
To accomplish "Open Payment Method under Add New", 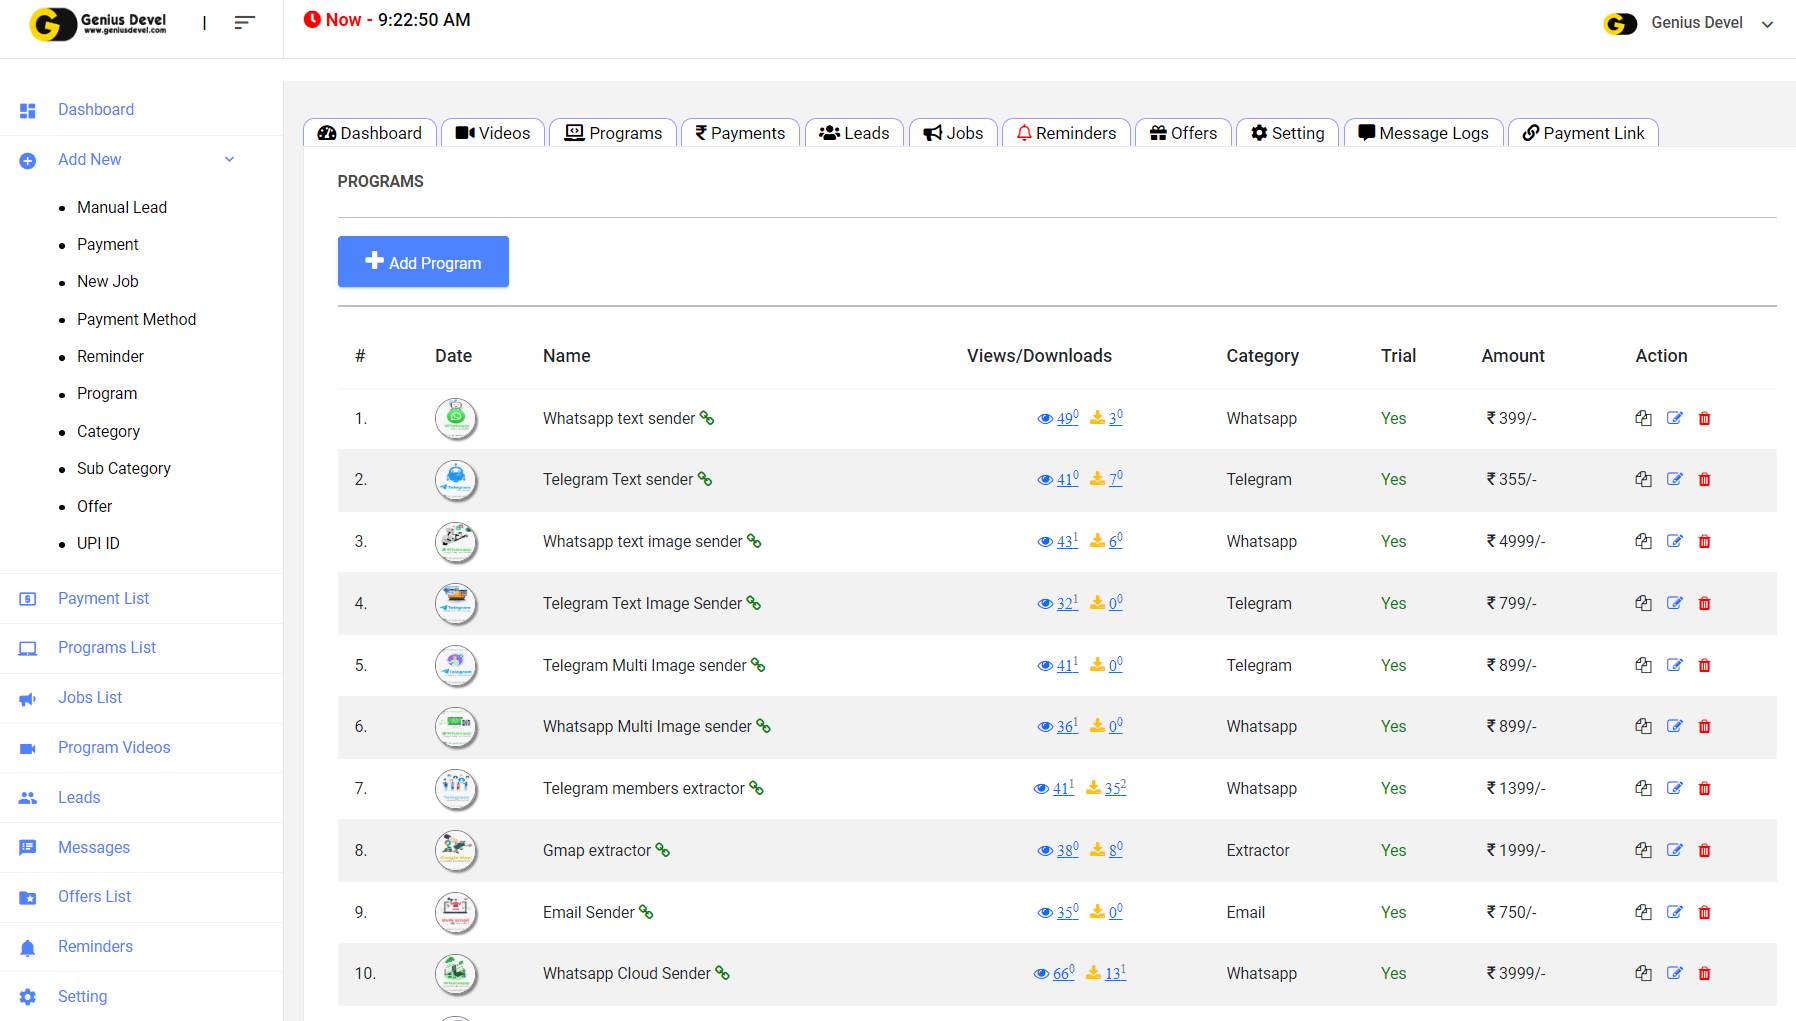I will pyautogui.click(x=136, y=320).
